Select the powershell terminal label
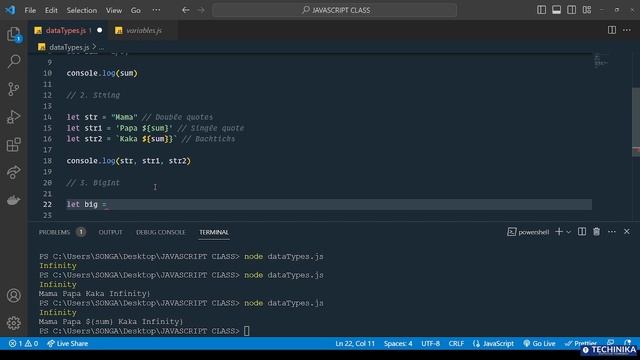Viewport: 640px width, 360px height. click(x=528, y=232)
